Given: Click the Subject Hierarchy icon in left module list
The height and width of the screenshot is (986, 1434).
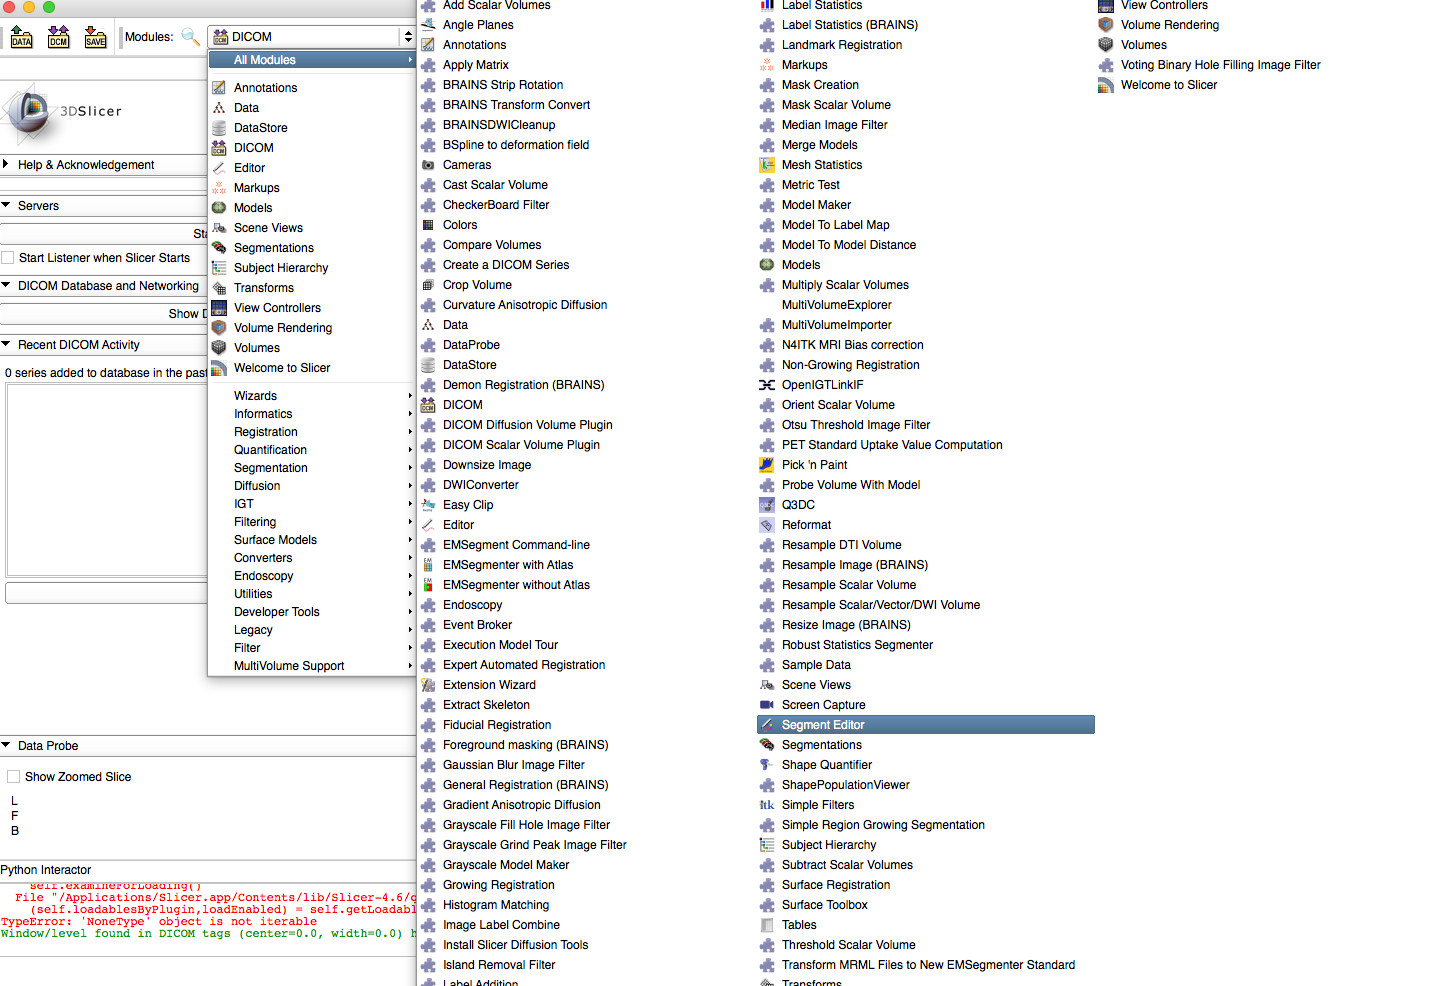Looking at the screenshot, I should 219,268.
